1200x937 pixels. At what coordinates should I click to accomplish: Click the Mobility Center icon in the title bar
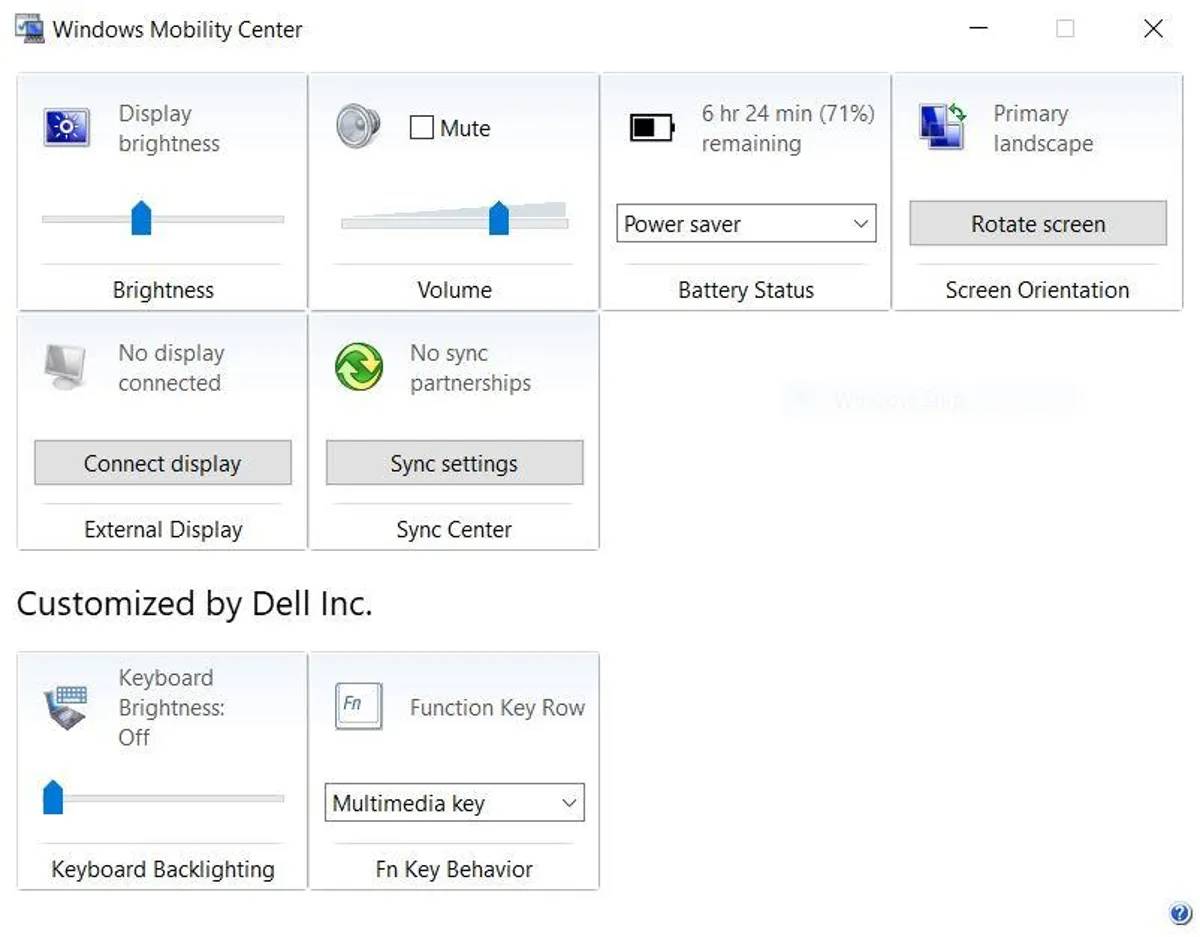(x=28, y=29)
